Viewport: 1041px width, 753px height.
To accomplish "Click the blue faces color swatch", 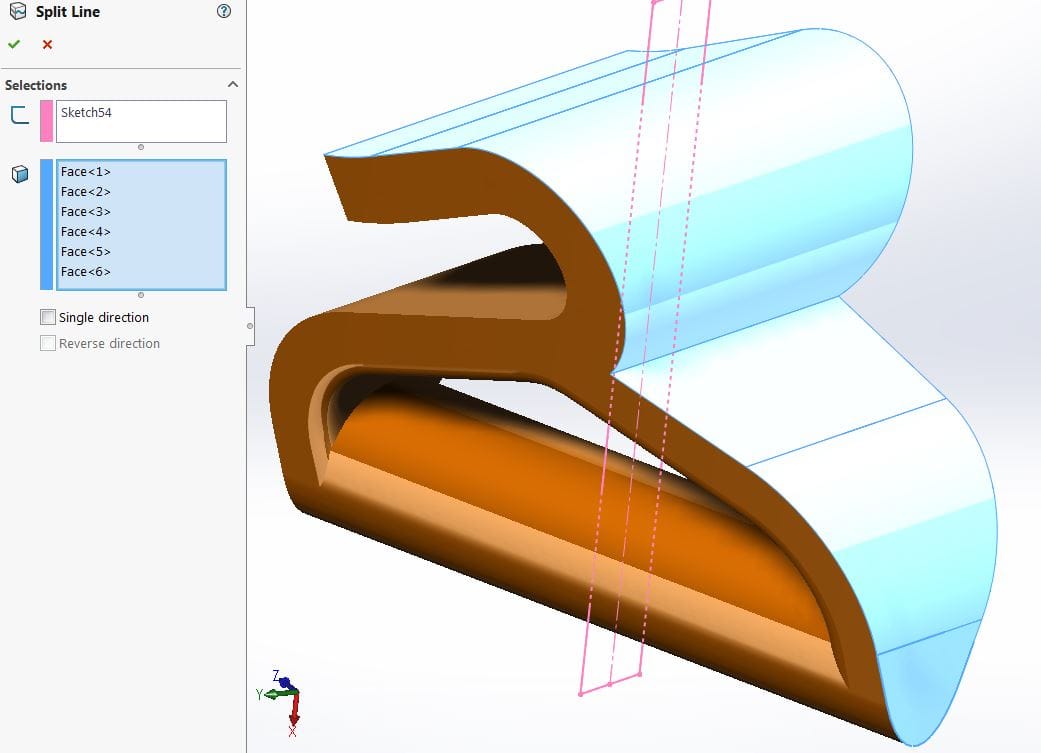I will 46,224.
